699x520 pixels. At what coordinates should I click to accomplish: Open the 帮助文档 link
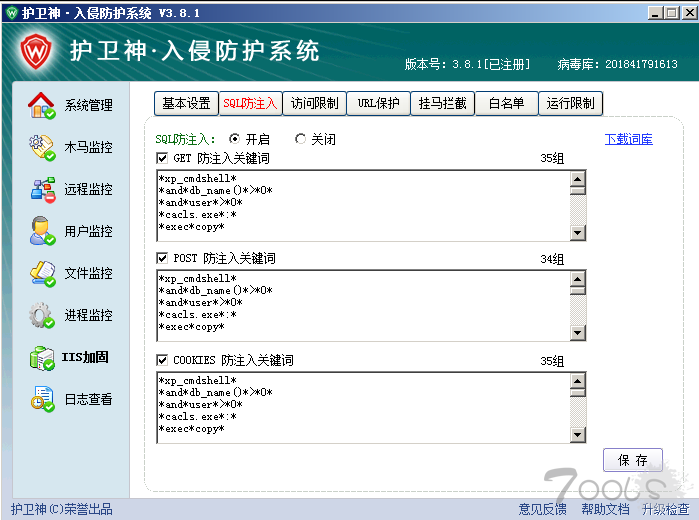tap(605, 509)
